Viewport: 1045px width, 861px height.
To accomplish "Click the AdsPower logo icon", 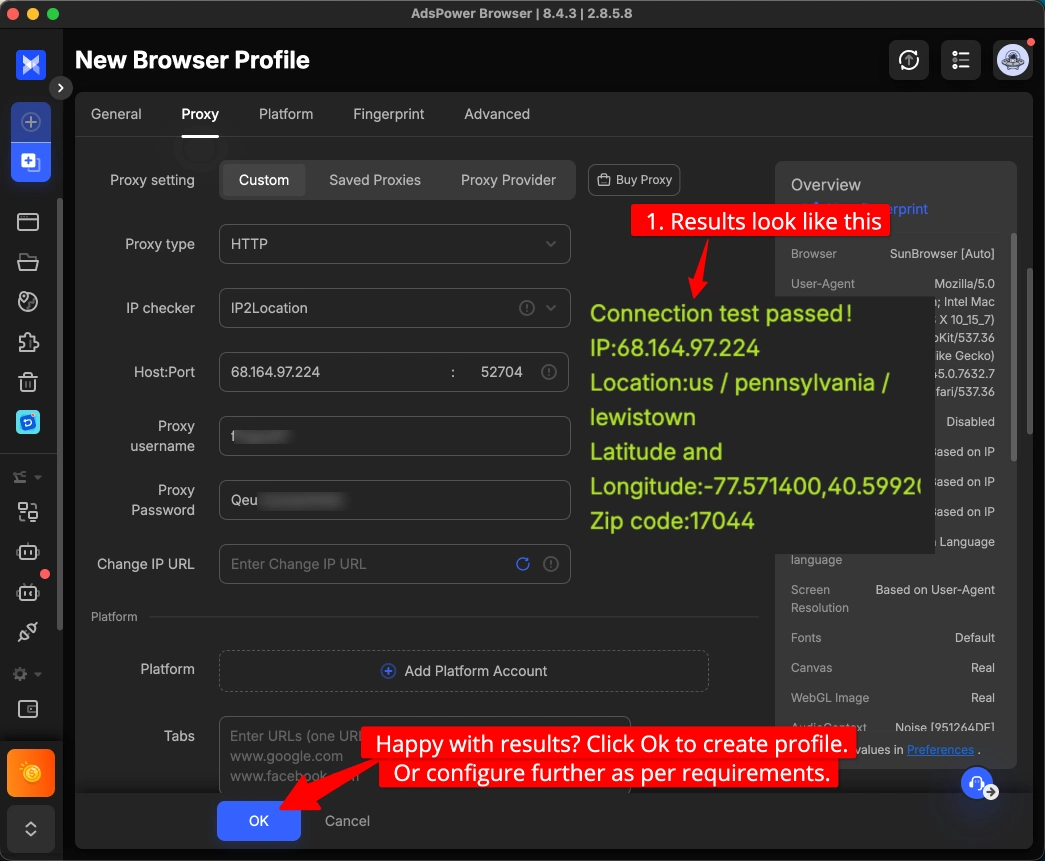I will [x=31, y=65].
